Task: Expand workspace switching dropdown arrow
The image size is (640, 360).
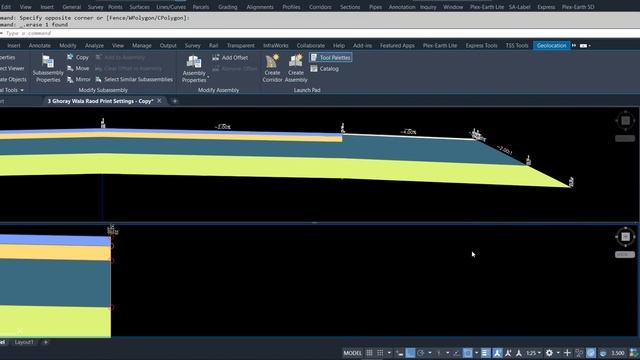Action: point(558,353)
